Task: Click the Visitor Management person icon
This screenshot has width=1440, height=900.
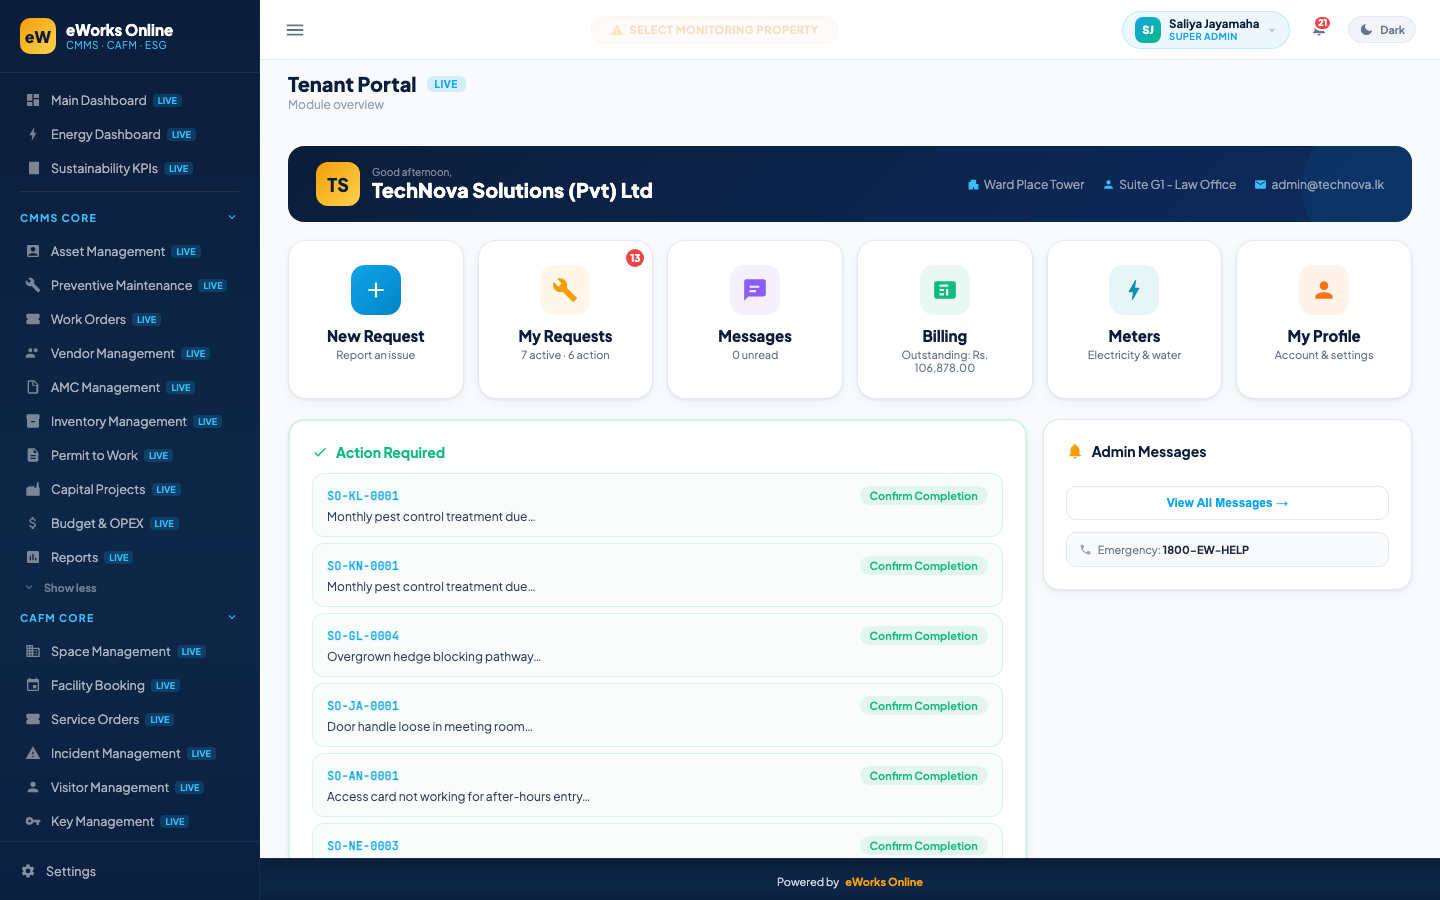Action: 33,787
